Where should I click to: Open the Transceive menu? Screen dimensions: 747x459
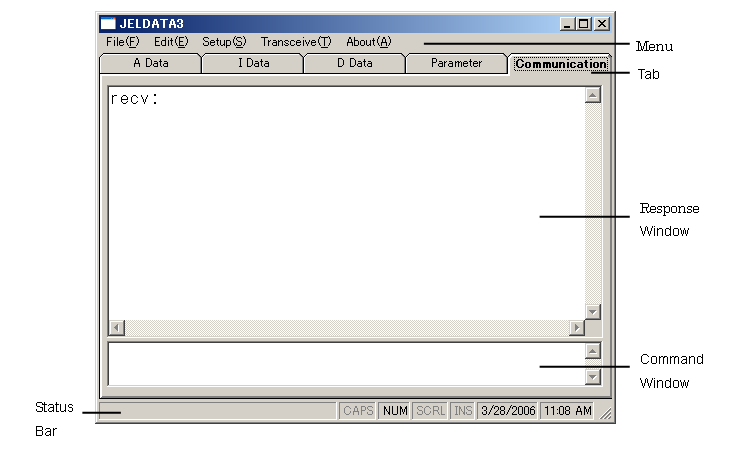(295, 42)
